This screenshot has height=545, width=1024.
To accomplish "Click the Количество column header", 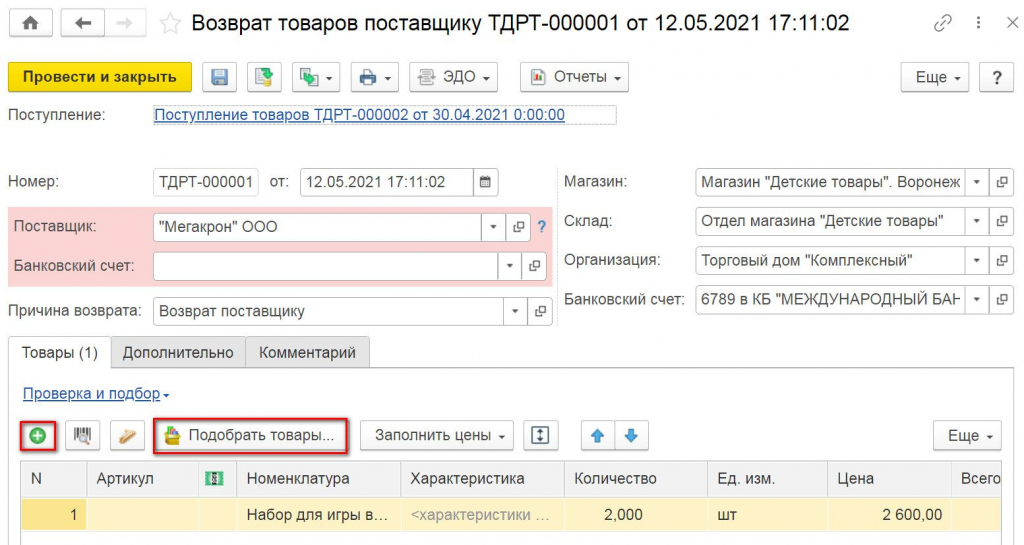I will click(636, 478).
